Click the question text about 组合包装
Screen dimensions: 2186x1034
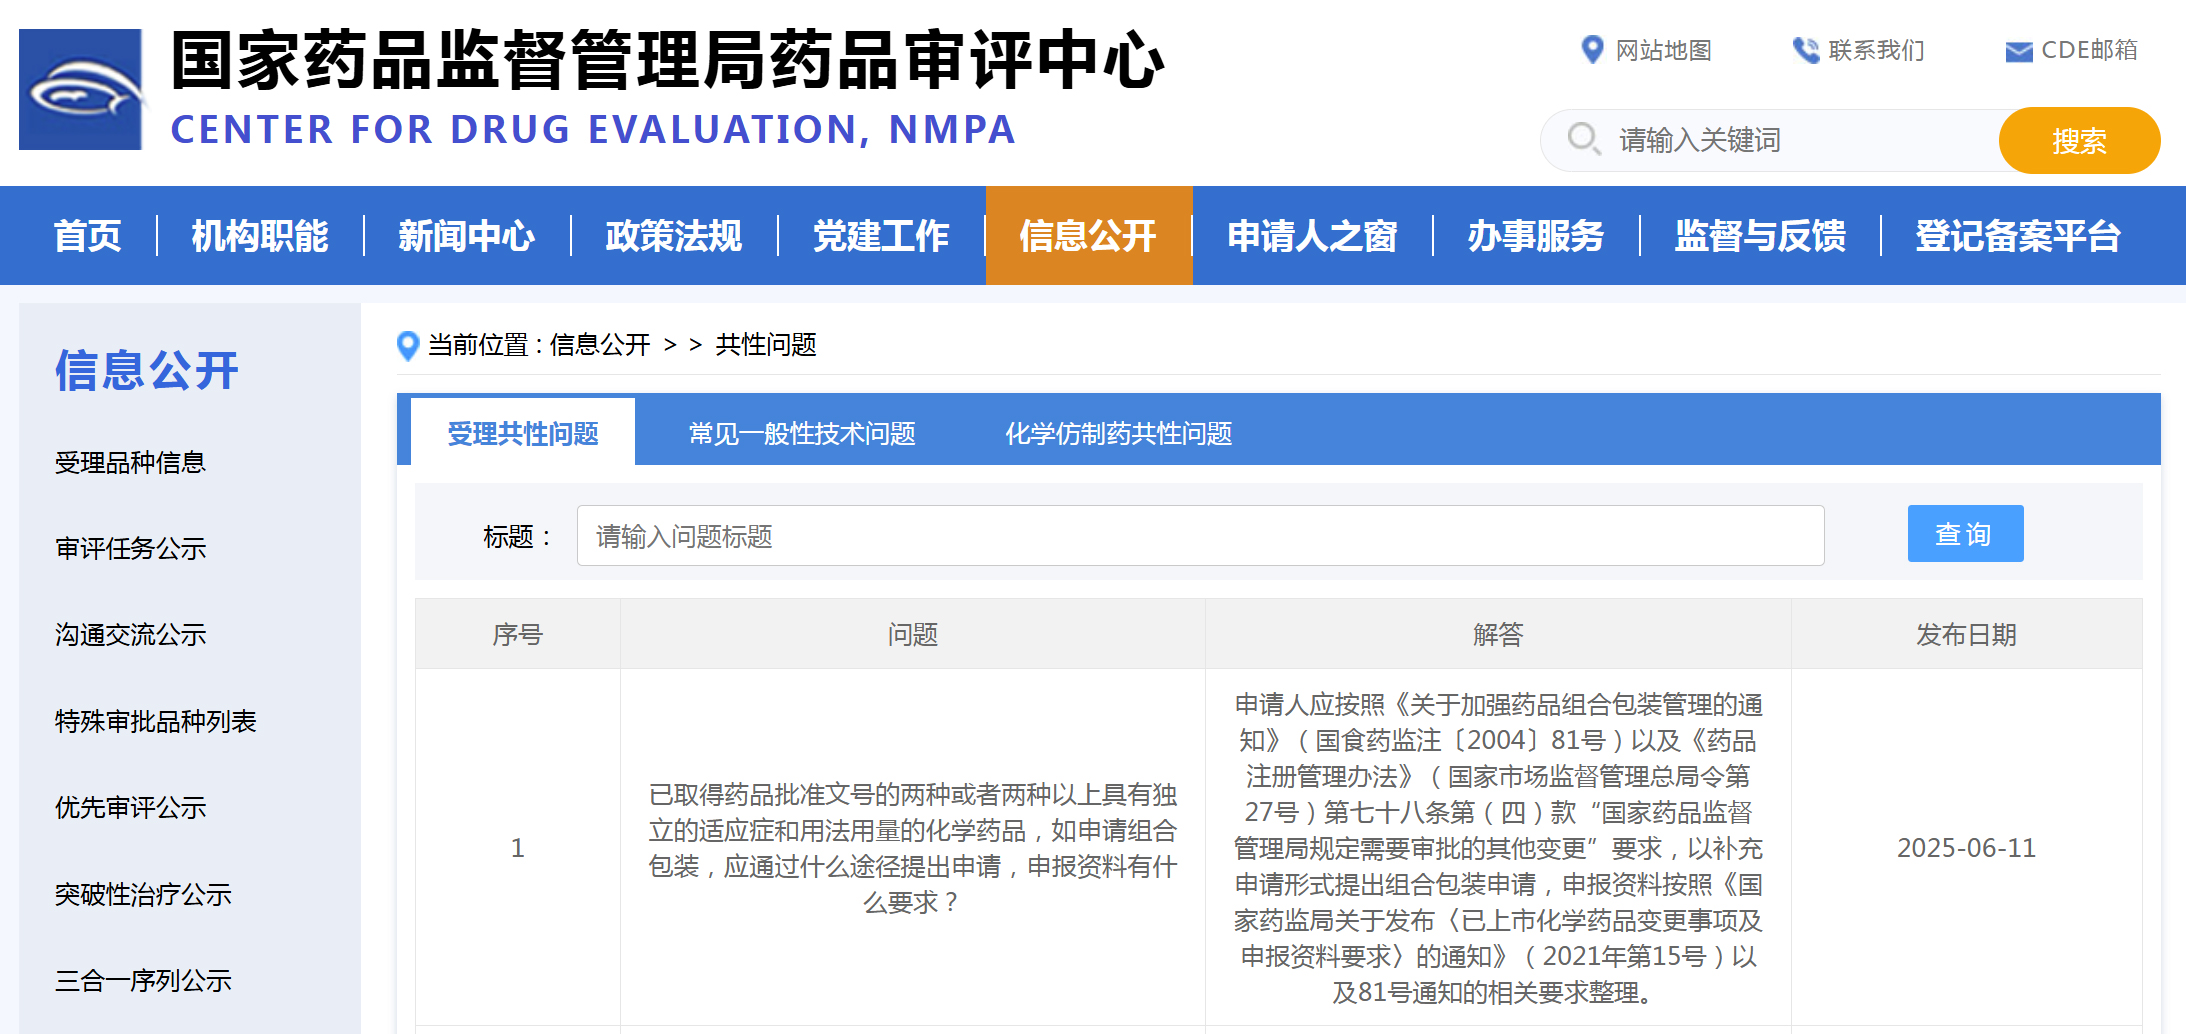coord(913,848)
